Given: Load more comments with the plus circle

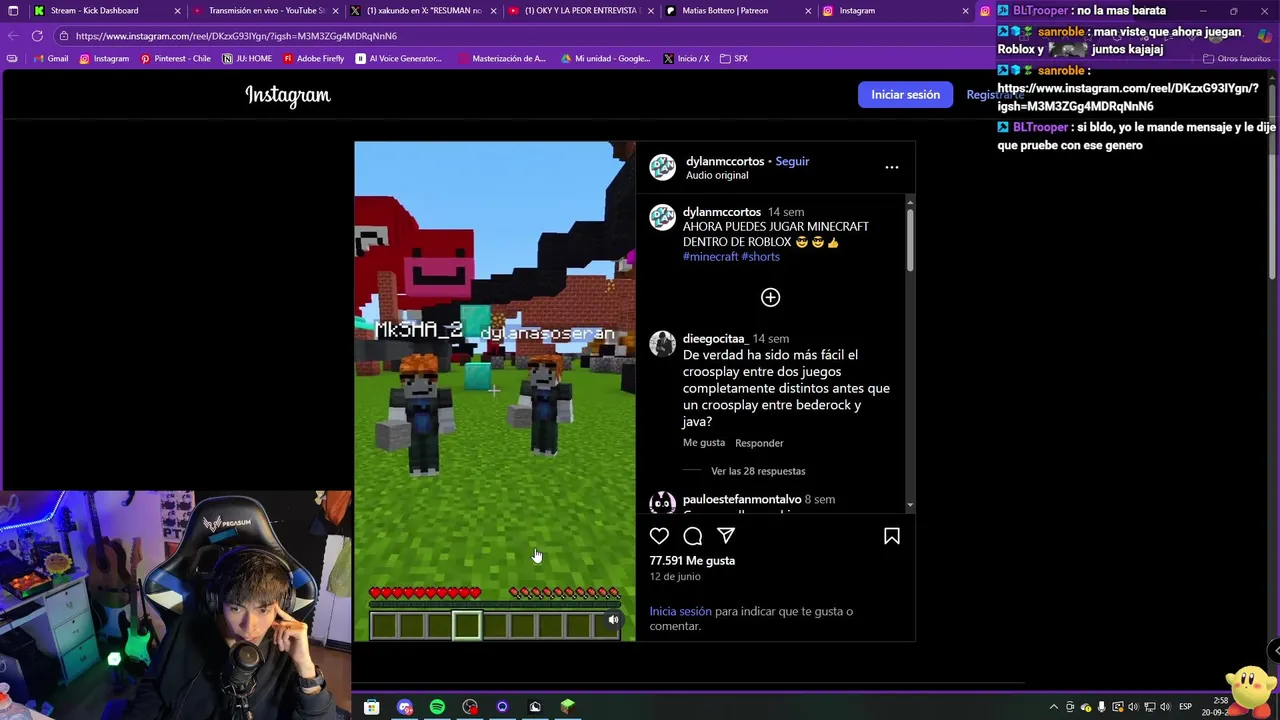Looking at the screenshot, I should tap(770, 297).
